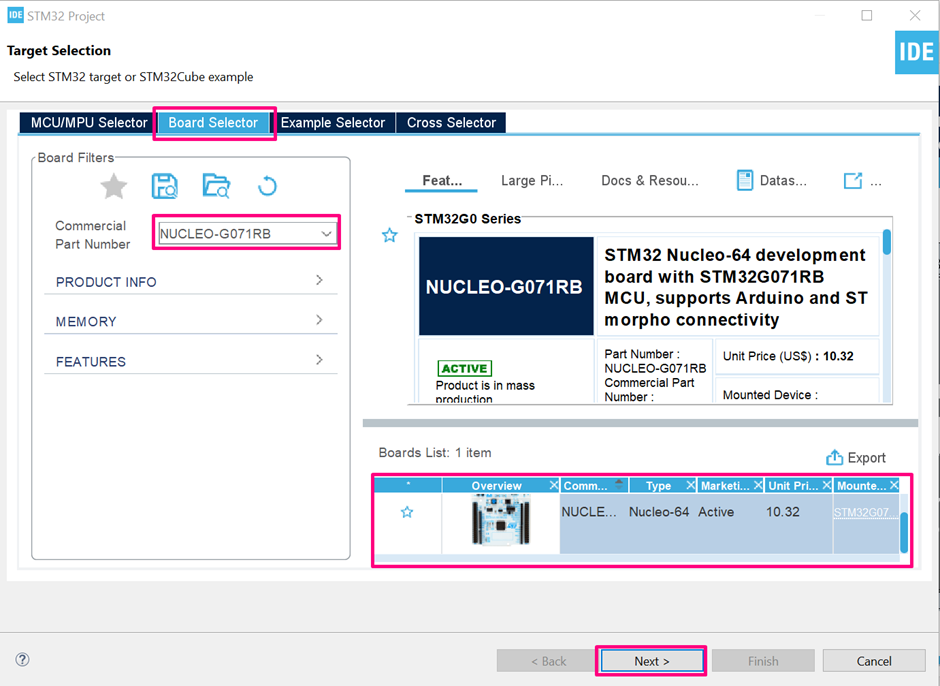The width and height of the screenshot is (940, 686).
Task: Open external link icon in feature tabs
Action: click(x=852, y=180)
